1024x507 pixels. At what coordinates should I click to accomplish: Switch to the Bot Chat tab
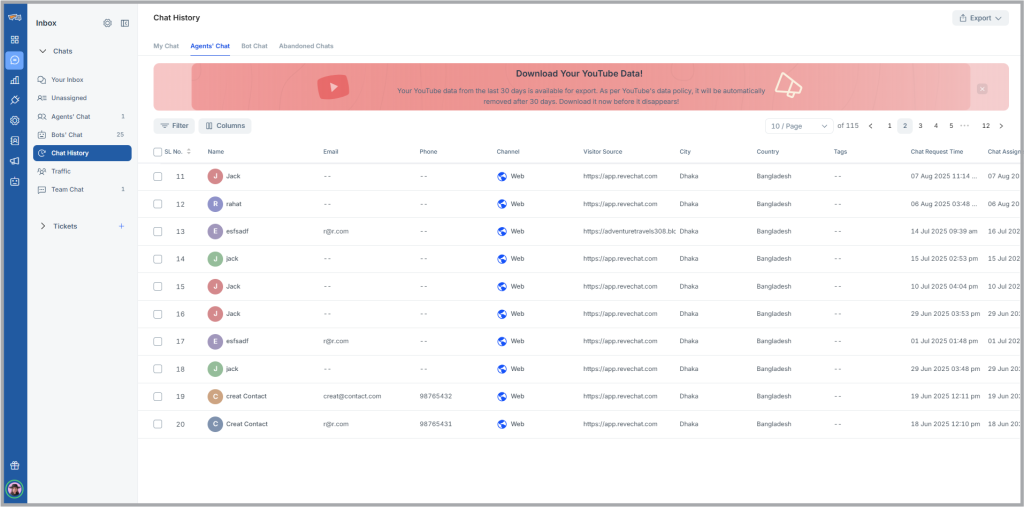pos(254,46)
